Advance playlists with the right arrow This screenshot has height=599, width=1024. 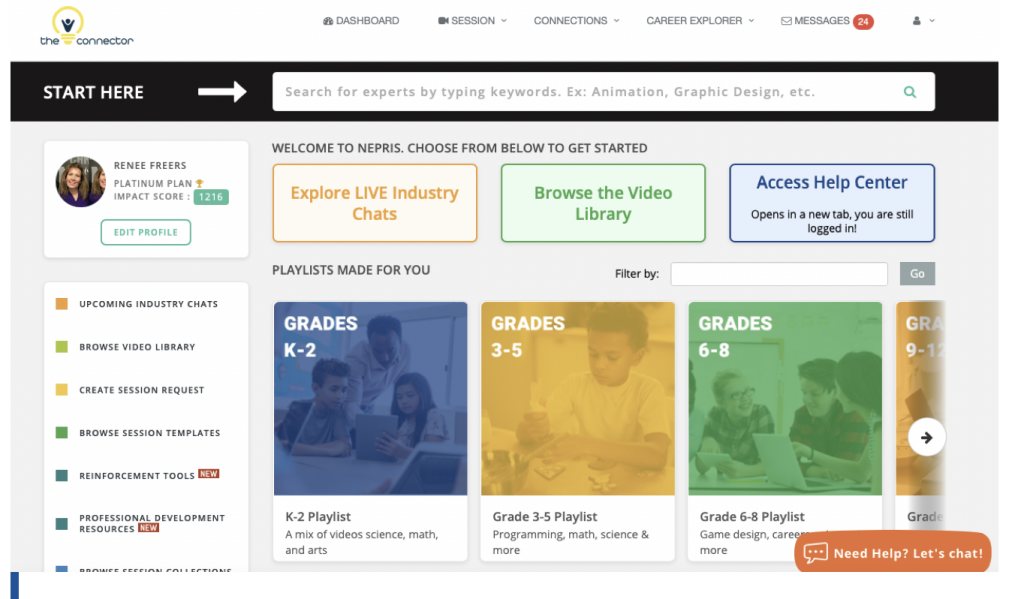tap(926, 438)
